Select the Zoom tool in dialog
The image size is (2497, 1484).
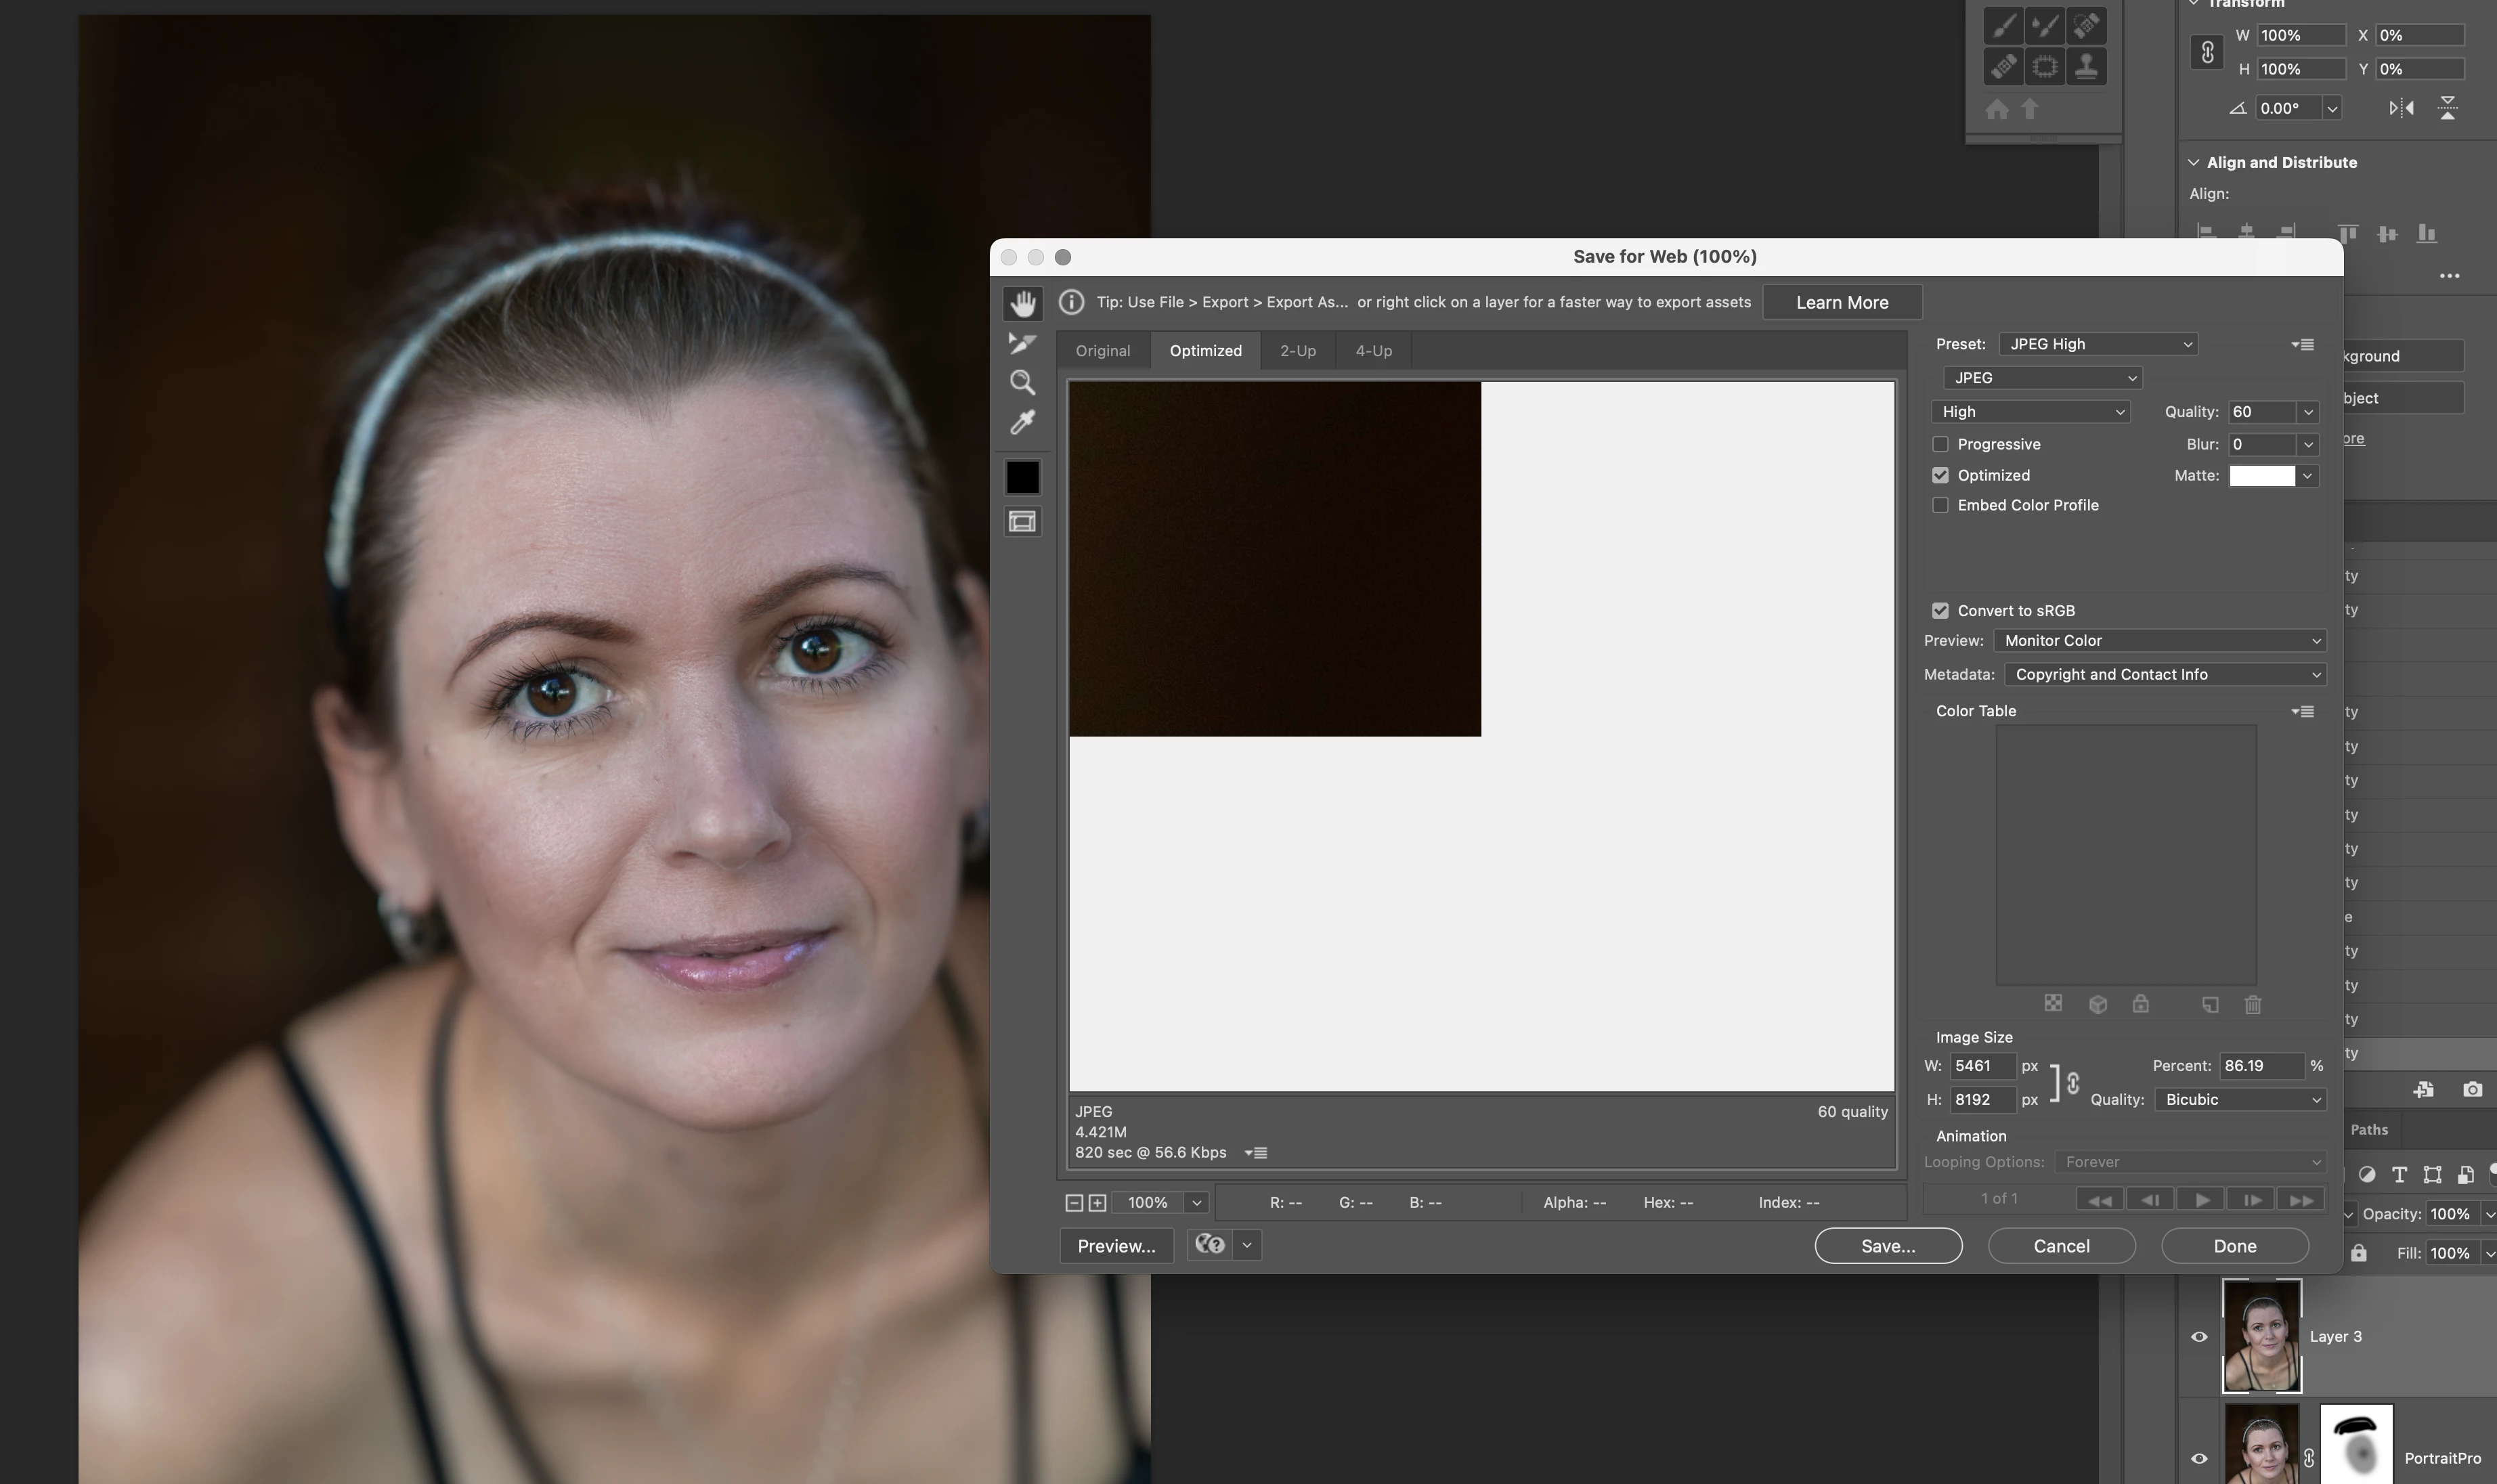[x=1022, y=383]
